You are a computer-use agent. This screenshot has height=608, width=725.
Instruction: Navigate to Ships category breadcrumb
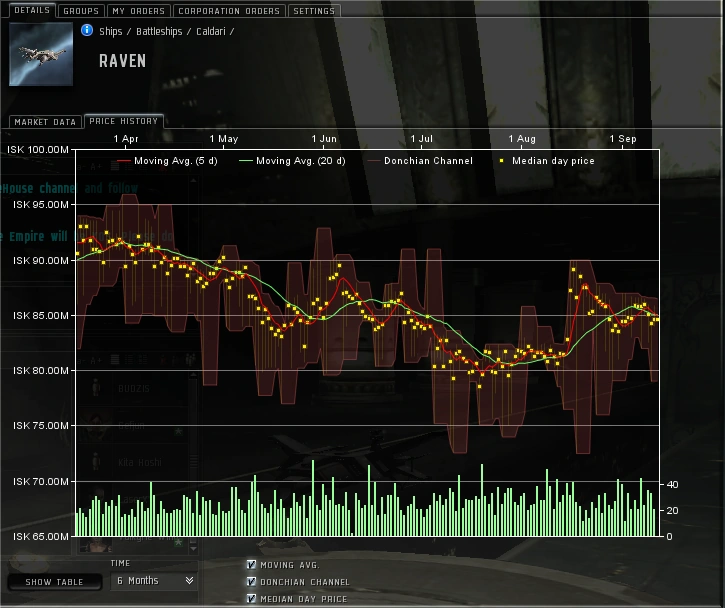click(x=111, y=31)
